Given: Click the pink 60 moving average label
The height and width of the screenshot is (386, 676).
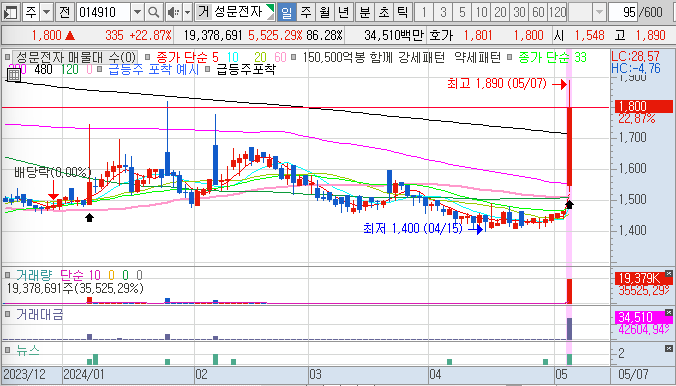Looking at the screenshot, I should point(280,57).
